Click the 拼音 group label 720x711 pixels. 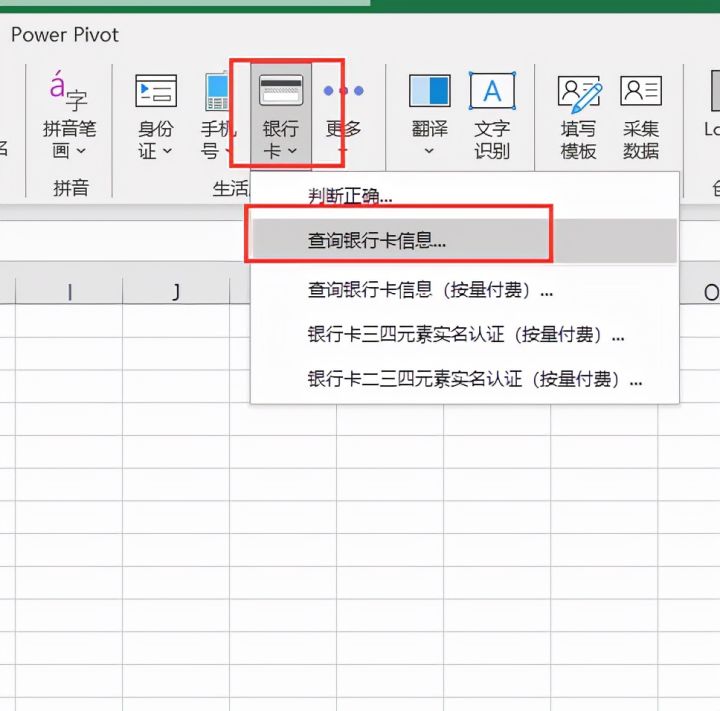click(71, 188)
